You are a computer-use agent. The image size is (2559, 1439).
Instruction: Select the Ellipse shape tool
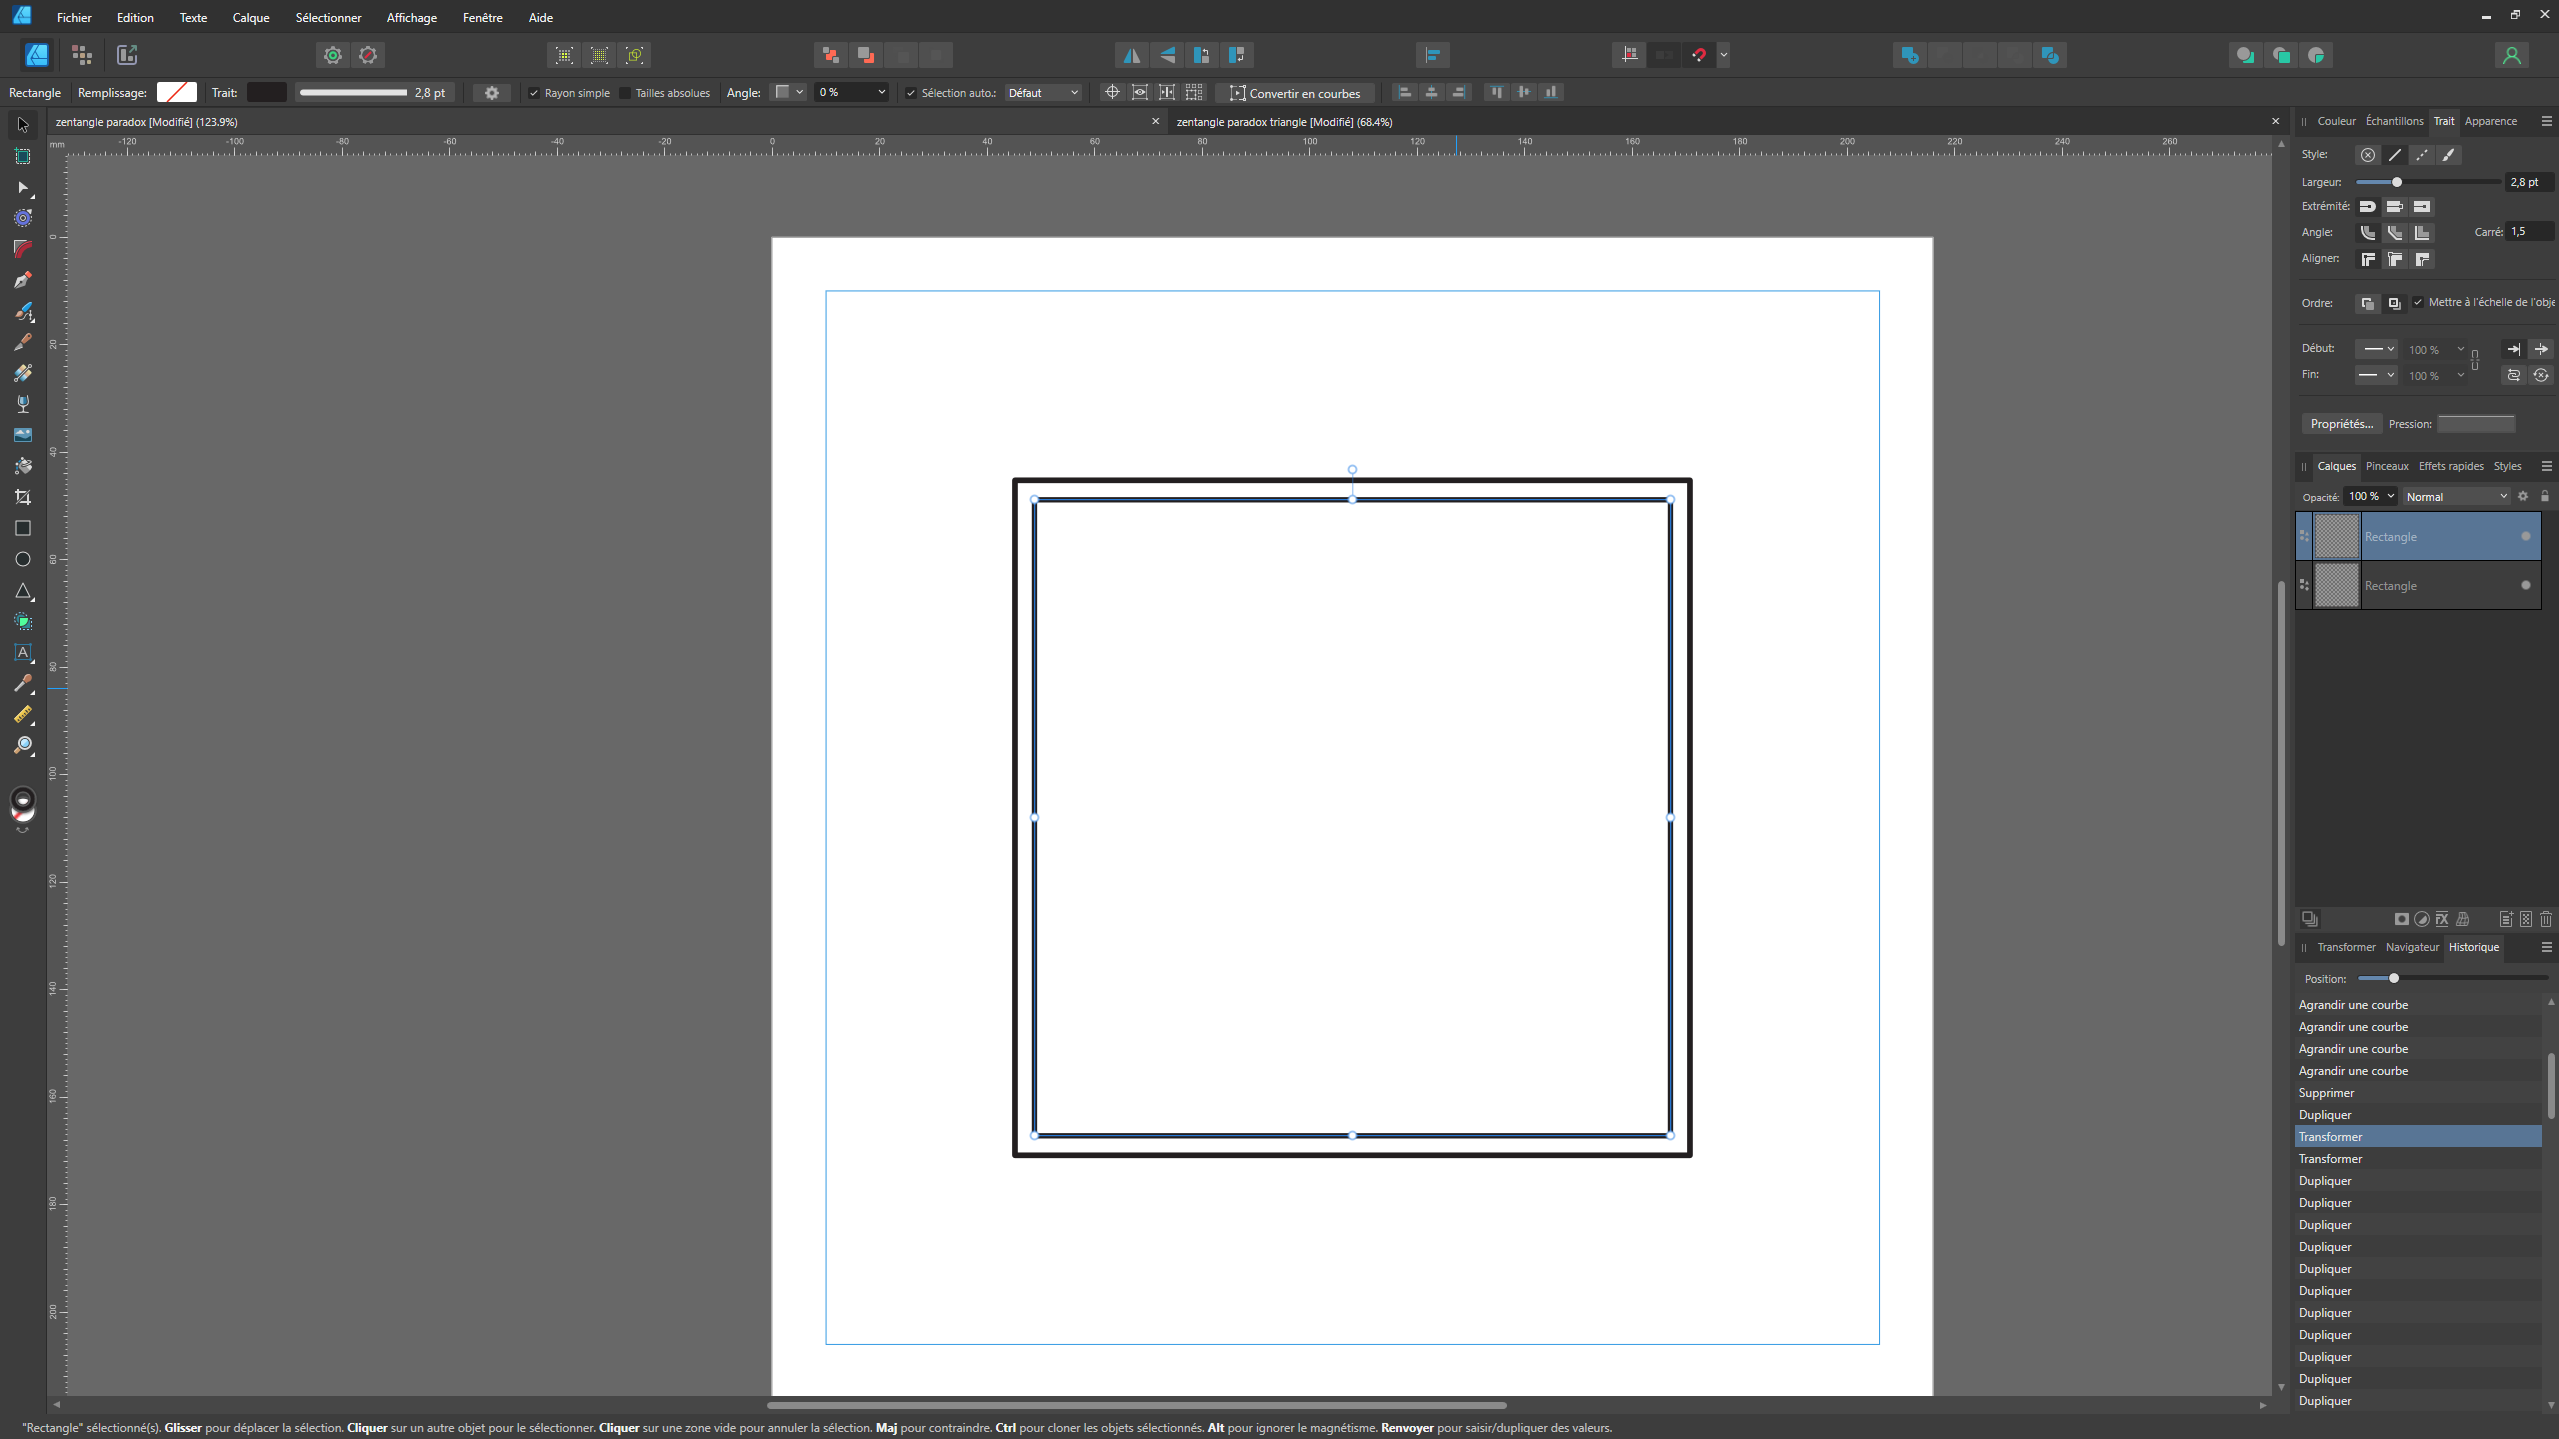coord(22,559)
